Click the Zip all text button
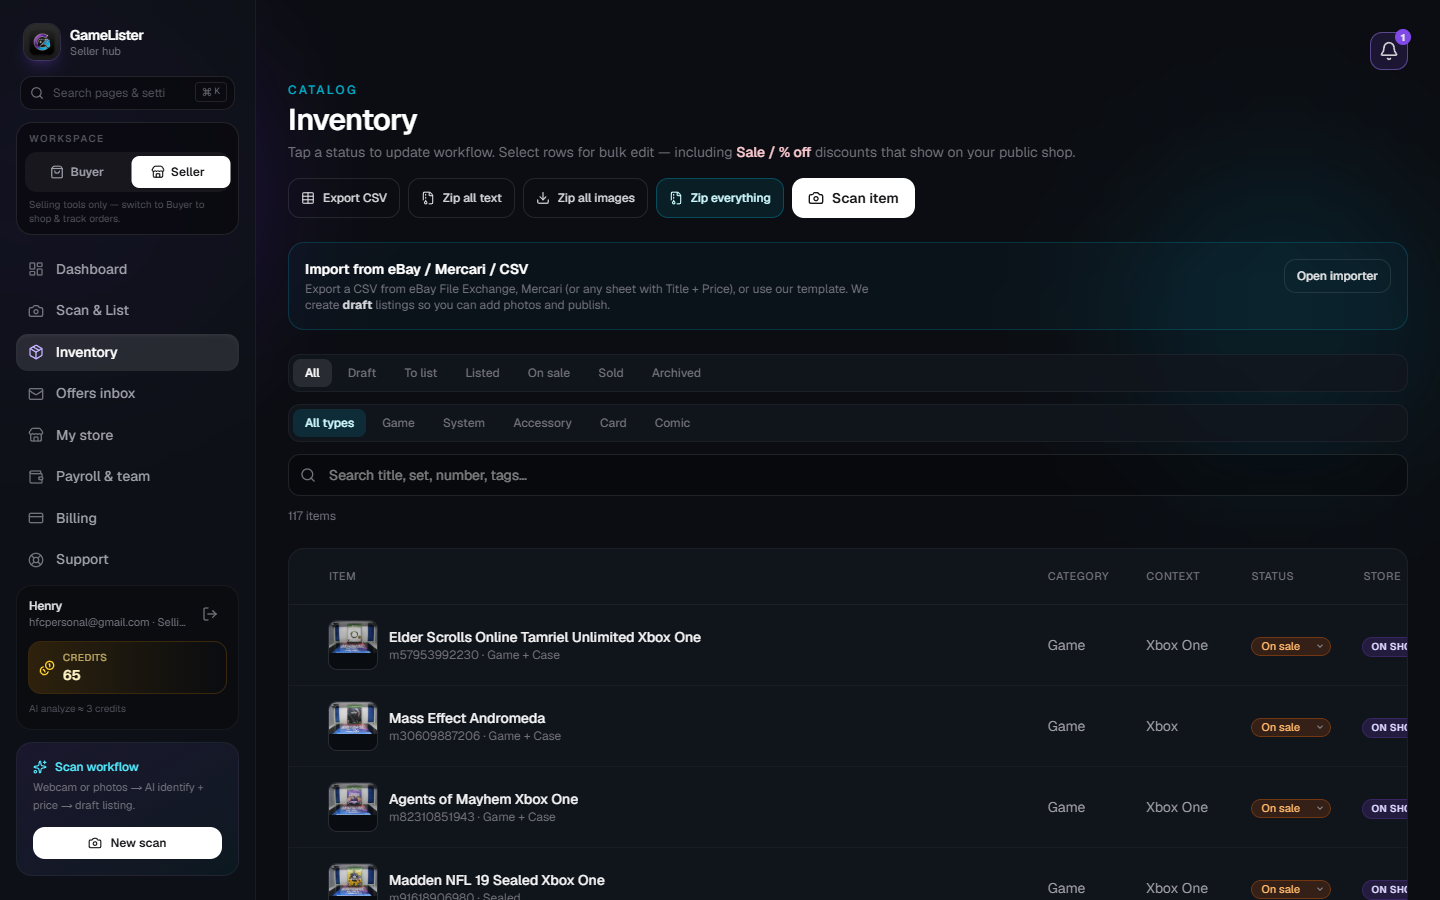 462,198
